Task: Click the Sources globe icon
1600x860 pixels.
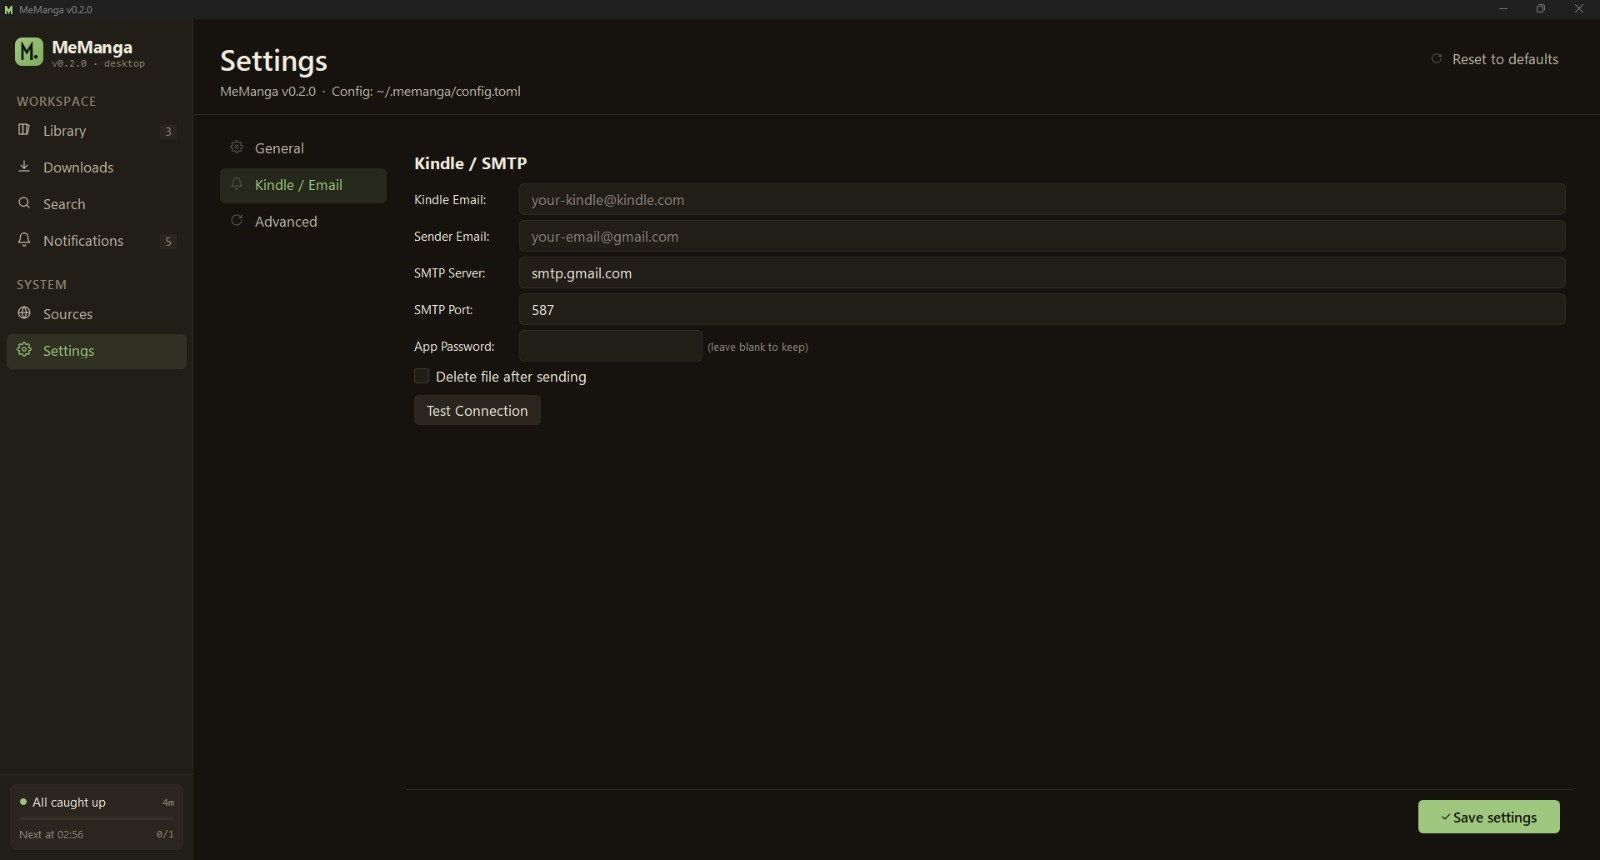Action: [x=24, y=313]
